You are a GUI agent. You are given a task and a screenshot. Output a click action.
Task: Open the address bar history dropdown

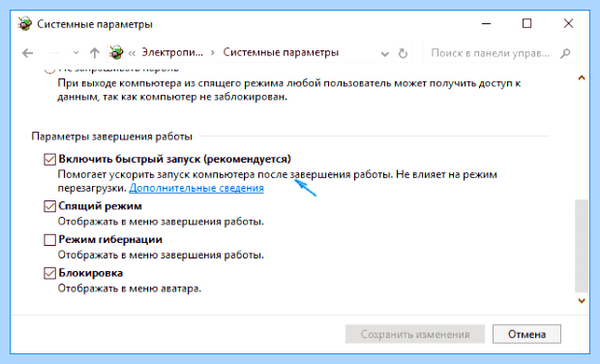coord(385,54)
